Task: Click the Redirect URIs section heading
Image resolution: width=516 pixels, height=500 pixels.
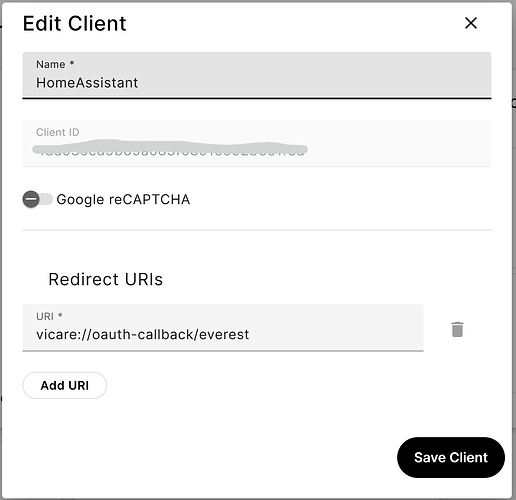Action: coord(105,279)
